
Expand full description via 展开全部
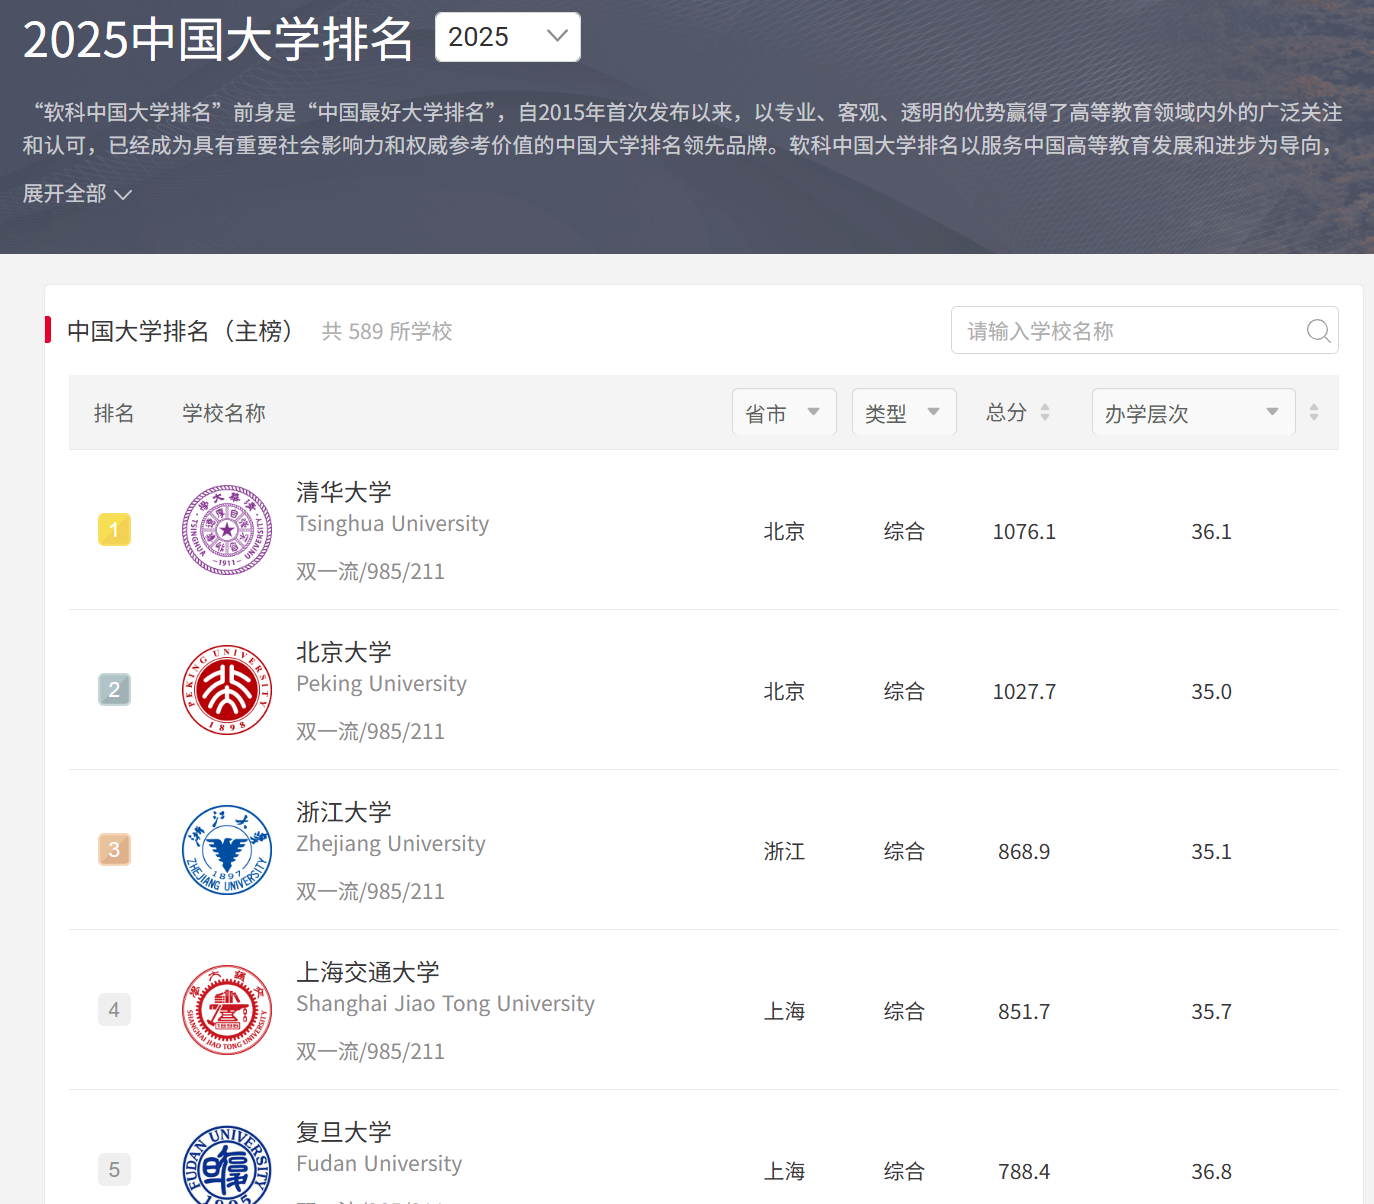point(77,194)
